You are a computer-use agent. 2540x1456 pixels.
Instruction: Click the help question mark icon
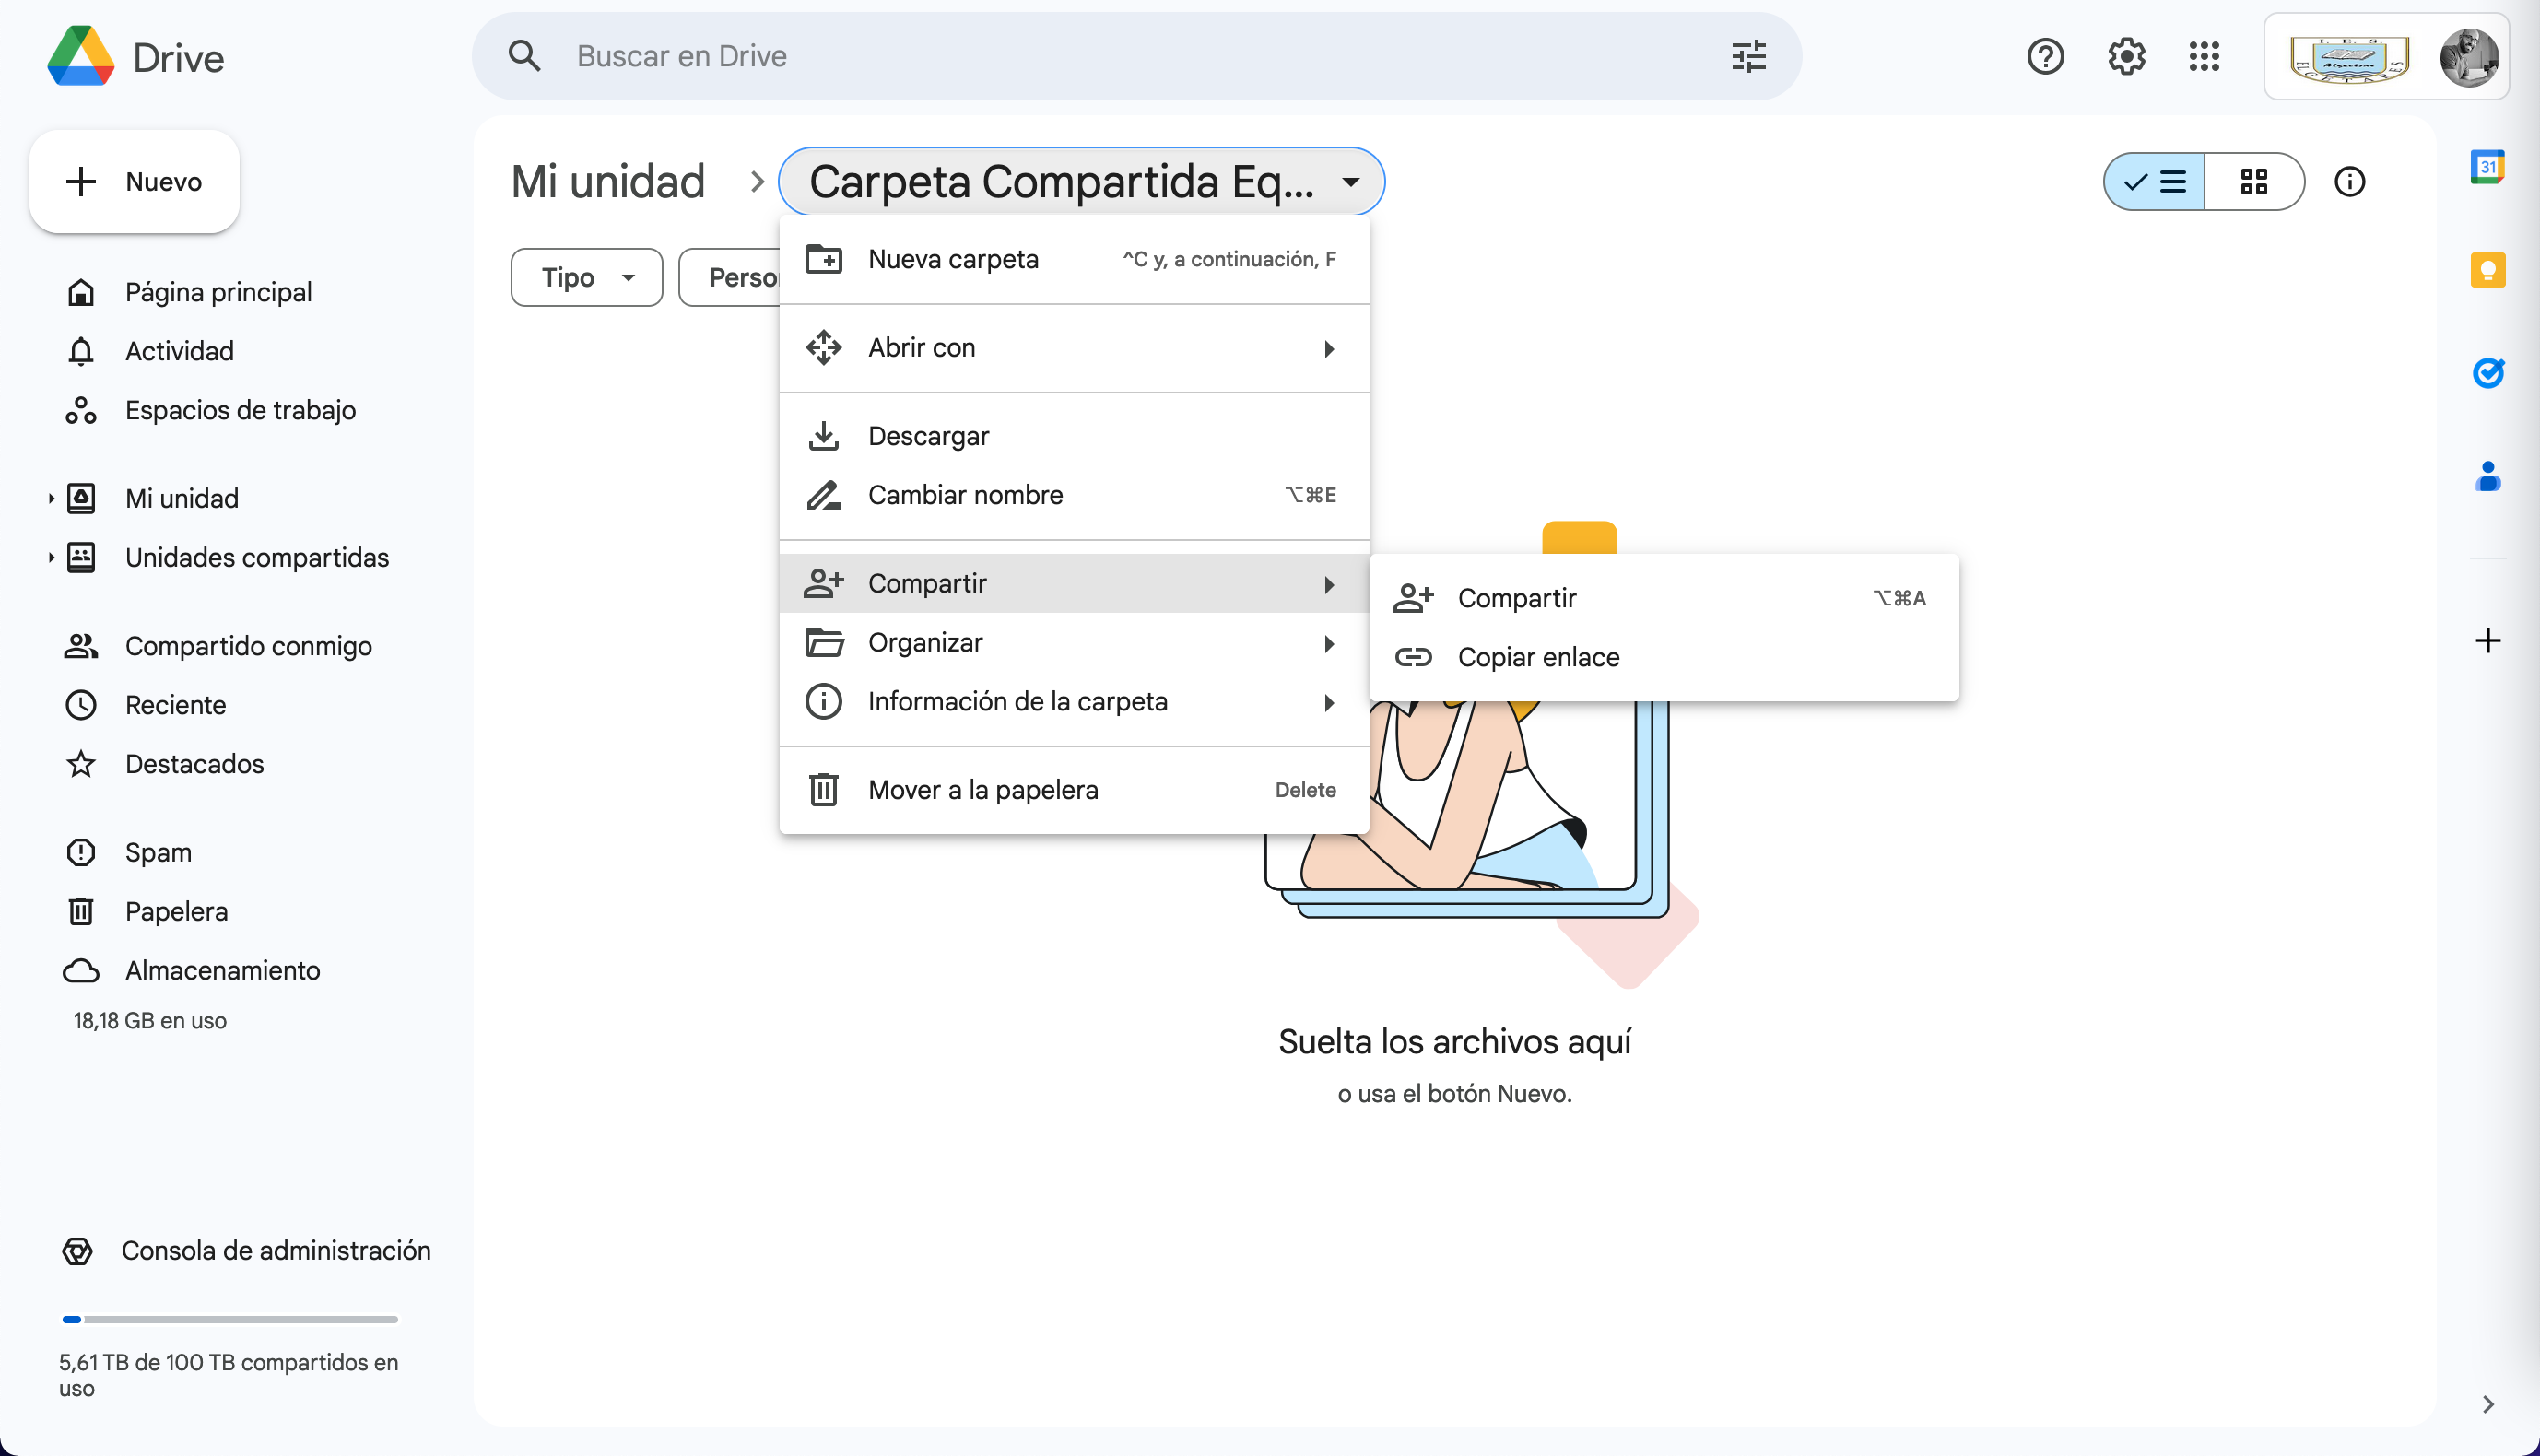2045,56
